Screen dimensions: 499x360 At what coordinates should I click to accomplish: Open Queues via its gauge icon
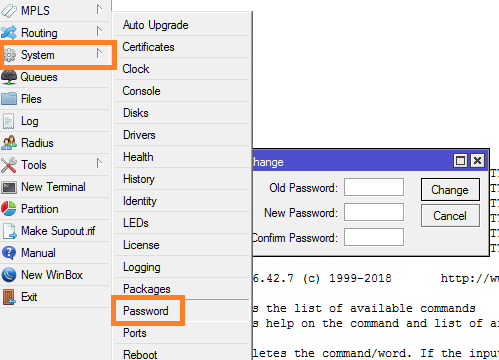point(9,77)
